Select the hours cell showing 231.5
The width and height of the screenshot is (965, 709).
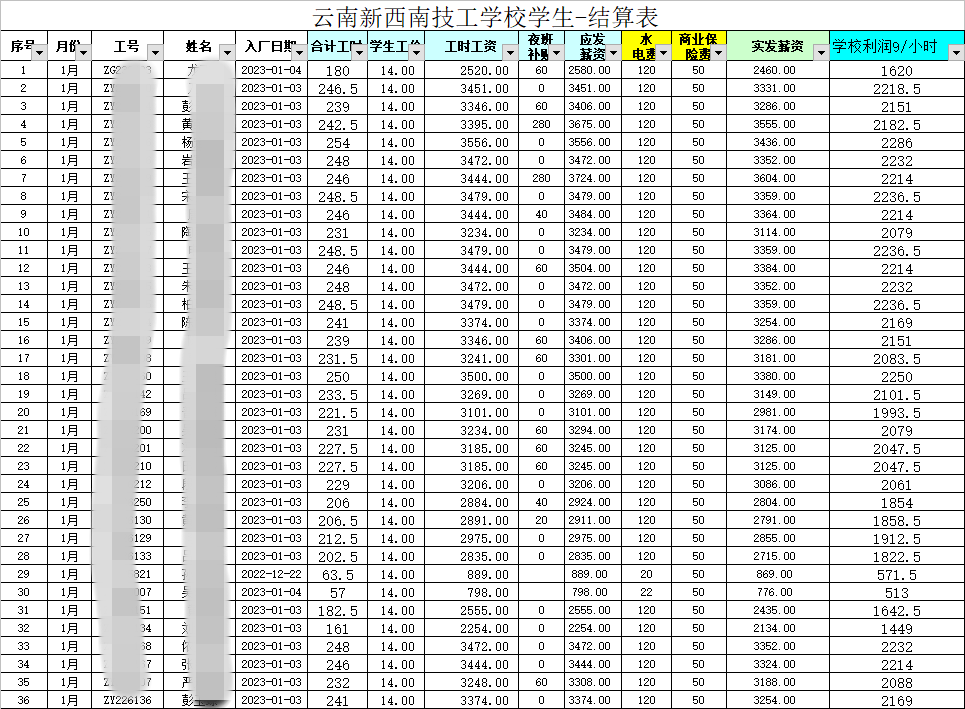tap(337, 358)
